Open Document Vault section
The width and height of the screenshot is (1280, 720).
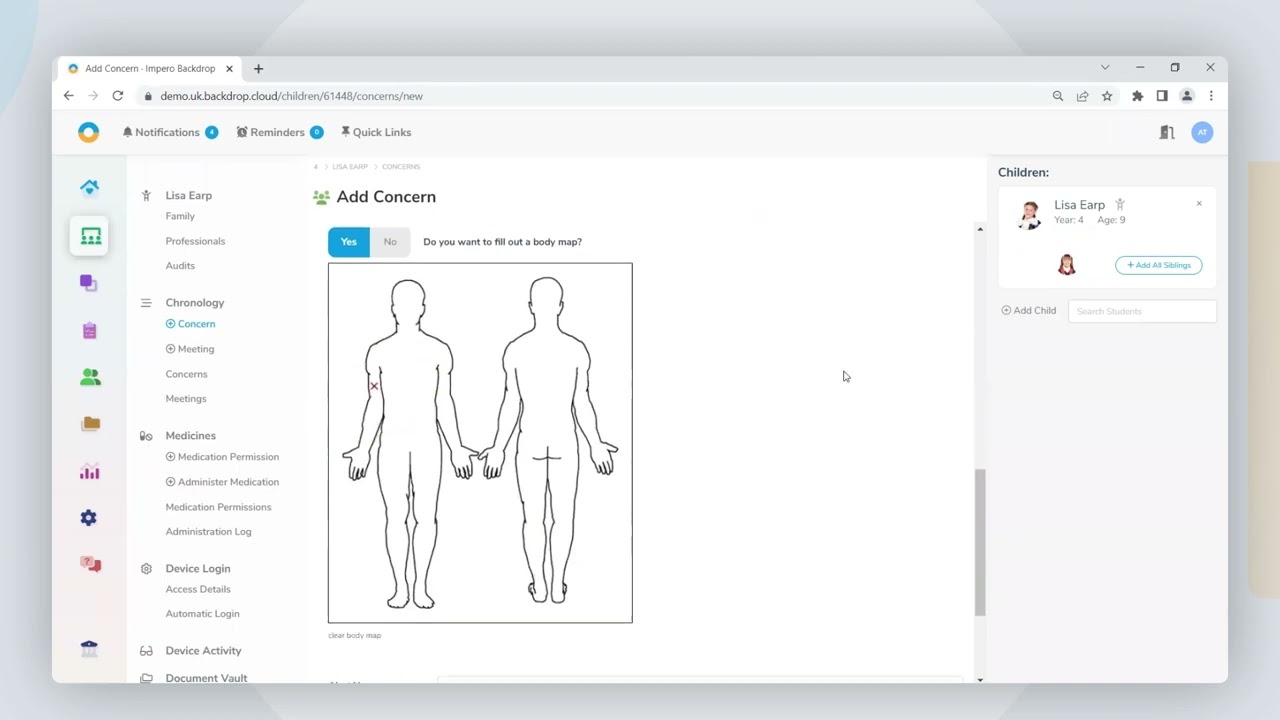(x=206, y=678)
